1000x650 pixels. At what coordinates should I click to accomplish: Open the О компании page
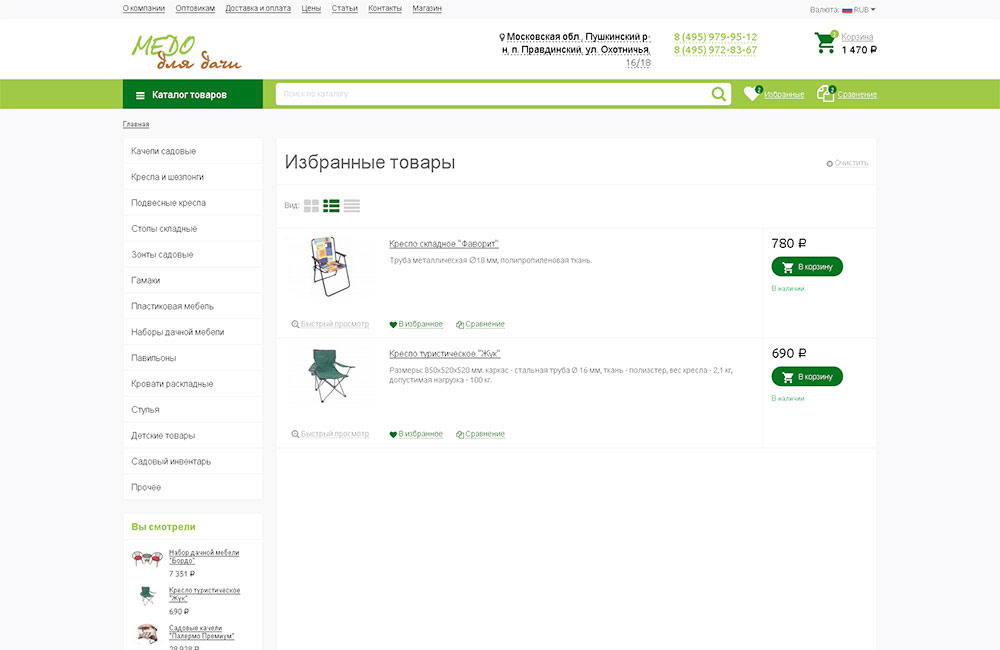click(143, 8)
